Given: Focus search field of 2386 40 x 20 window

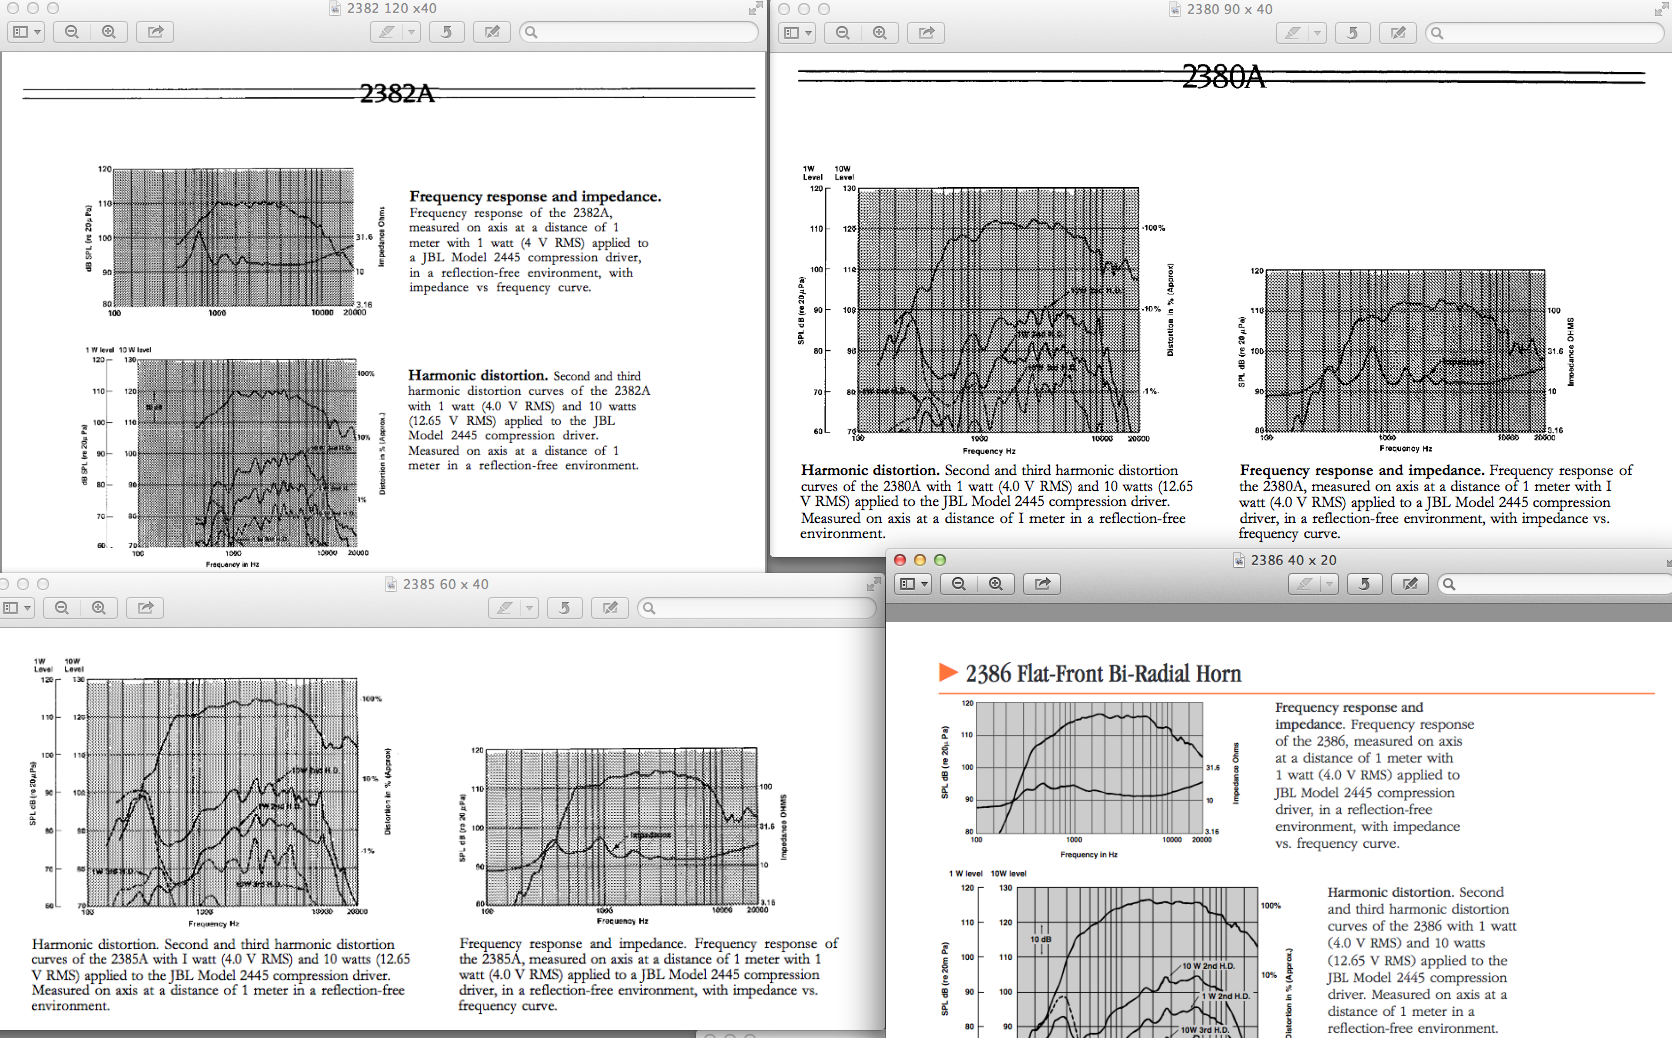Looking at the screenshot, I should 1555,583.
